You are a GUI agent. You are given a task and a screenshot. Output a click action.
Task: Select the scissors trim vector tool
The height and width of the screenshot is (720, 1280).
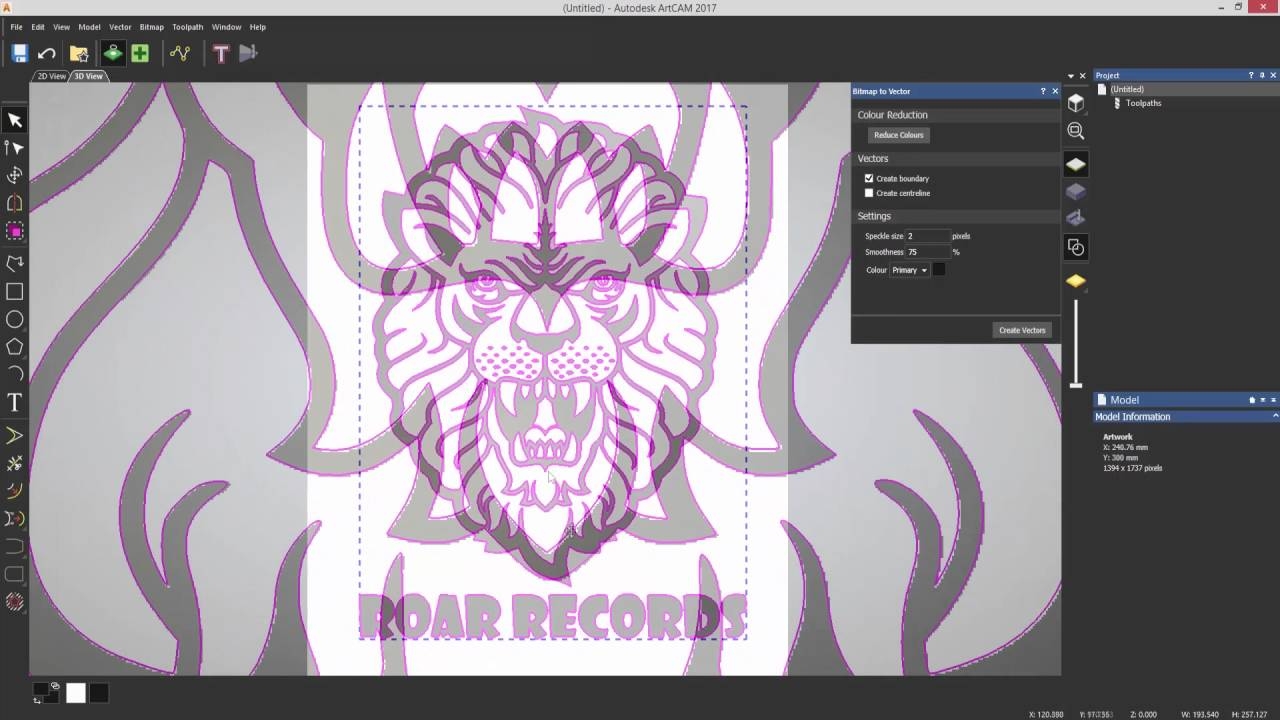[x=15, y=463]
